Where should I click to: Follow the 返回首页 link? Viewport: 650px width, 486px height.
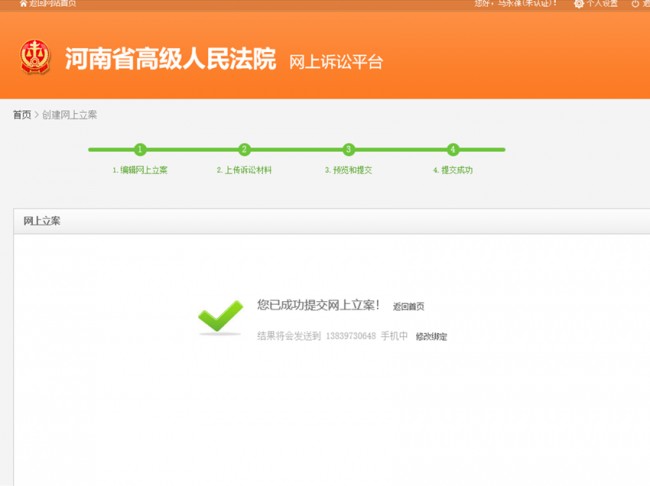coord(408,306)
